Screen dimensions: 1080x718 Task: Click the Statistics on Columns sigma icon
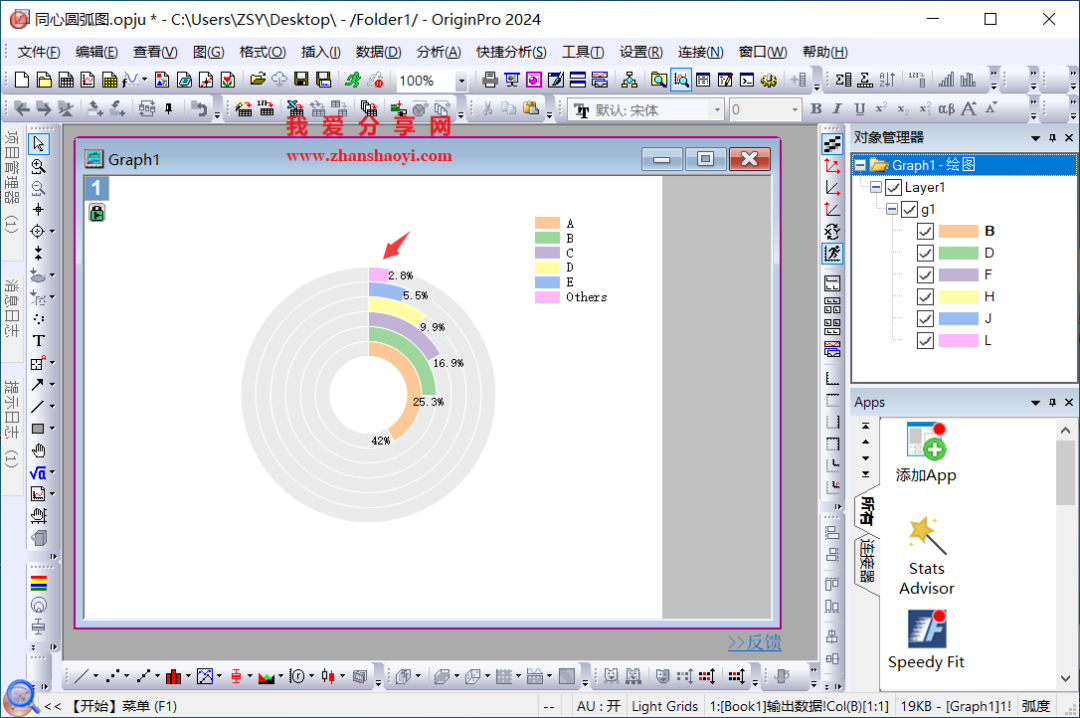pos(843,80)
